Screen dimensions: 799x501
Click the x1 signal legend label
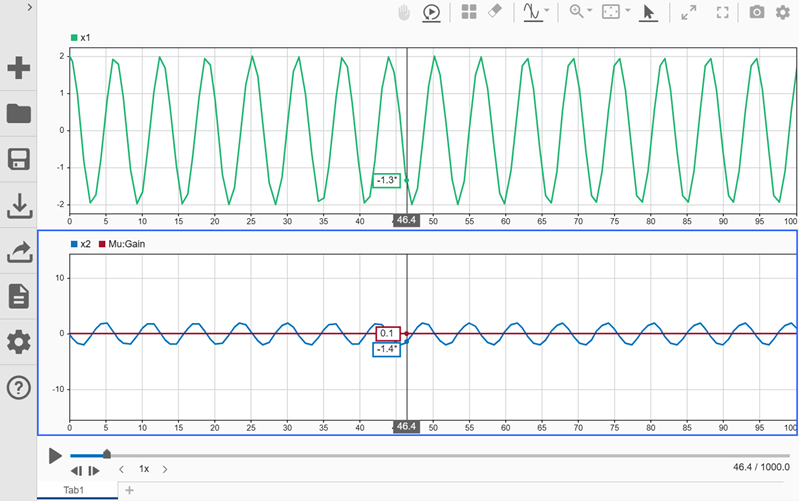85,38
